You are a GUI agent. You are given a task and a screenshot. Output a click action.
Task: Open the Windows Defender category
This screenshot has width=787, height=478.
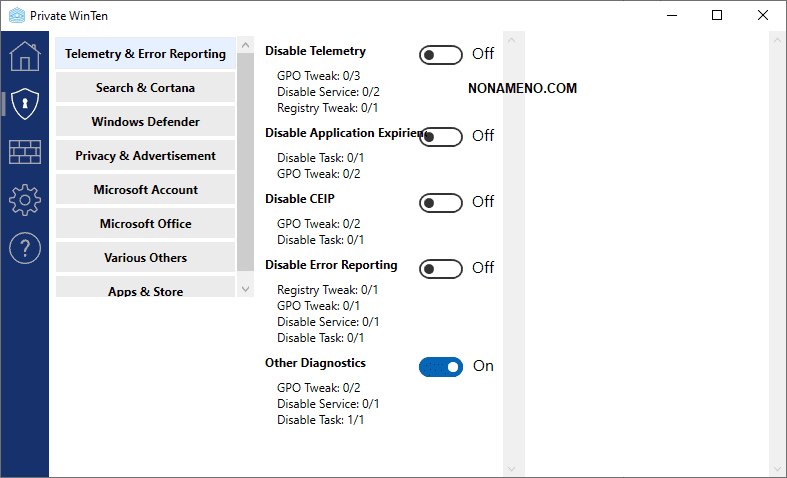pos(145,122)
